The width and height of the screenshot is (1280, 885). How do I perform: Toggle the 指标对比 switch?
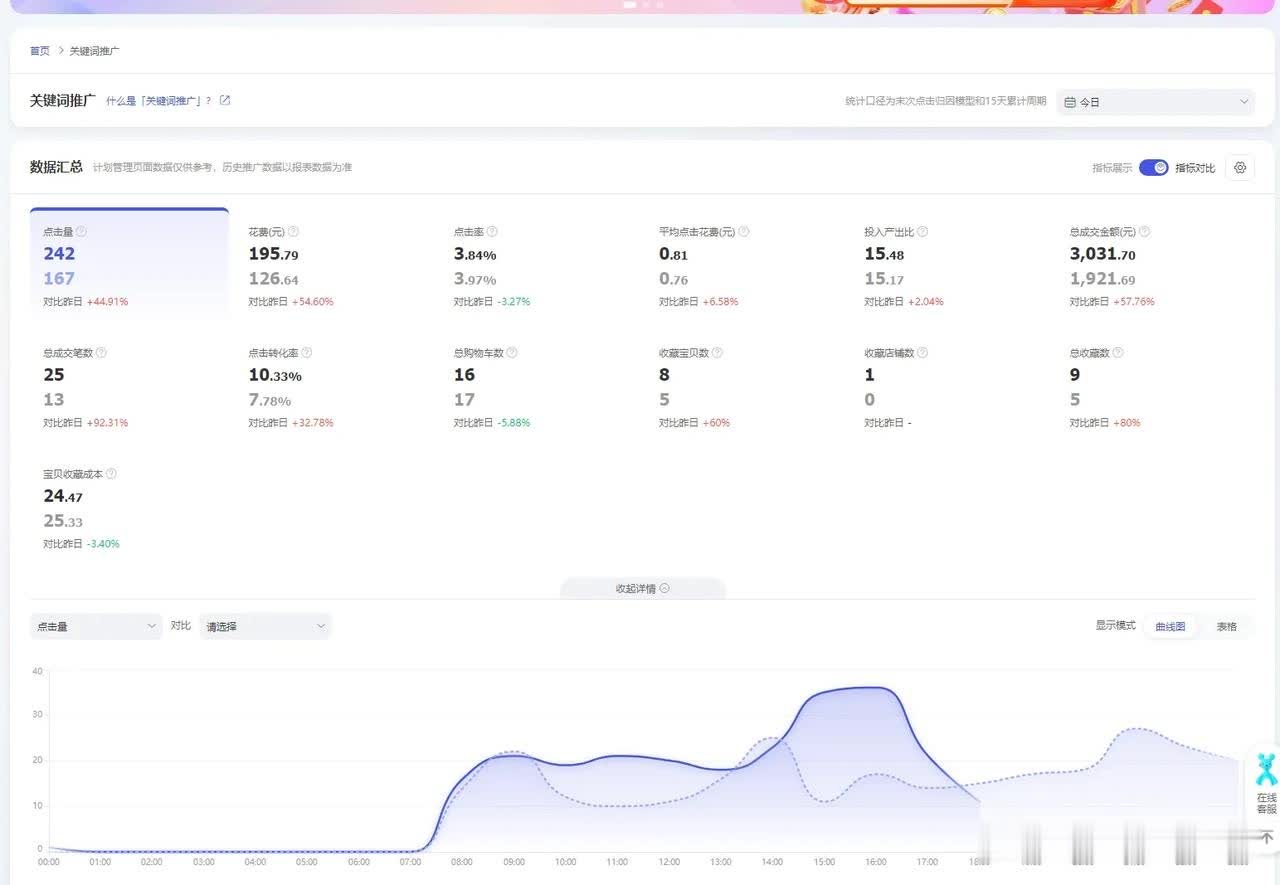coord(1154,167)
